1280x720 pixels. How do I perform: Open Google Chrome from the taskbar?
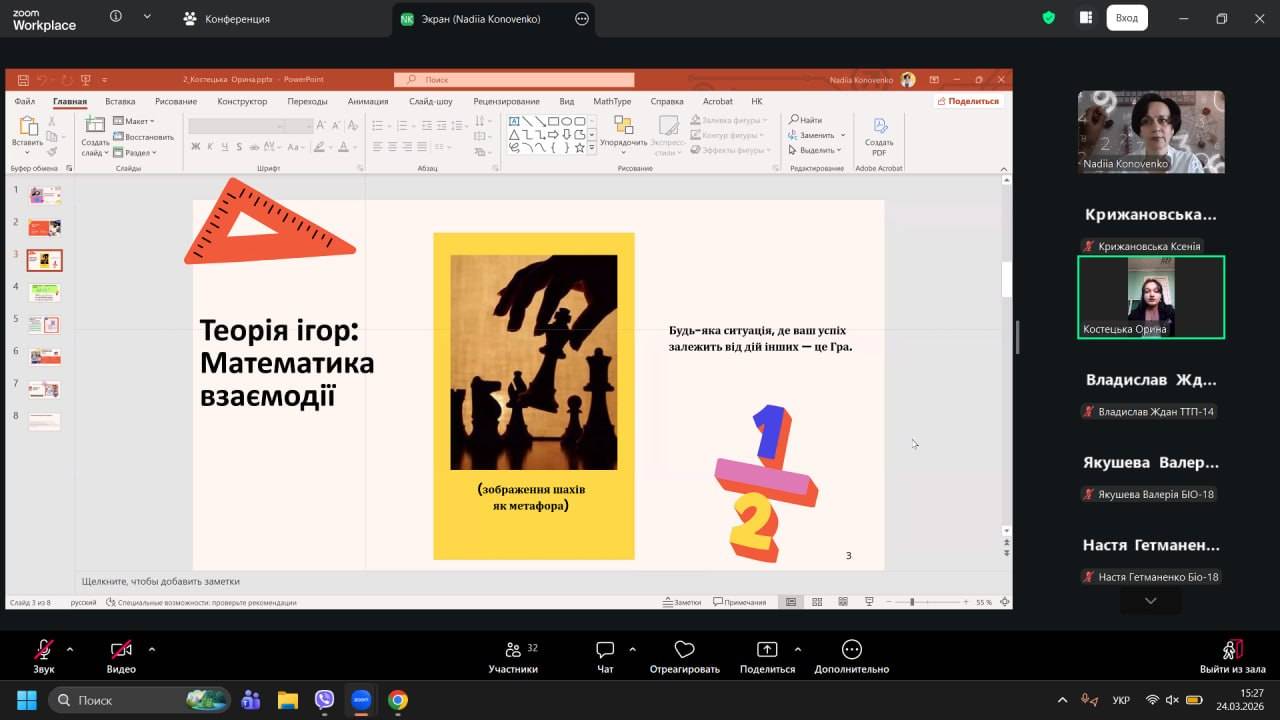tap(398, 700)
